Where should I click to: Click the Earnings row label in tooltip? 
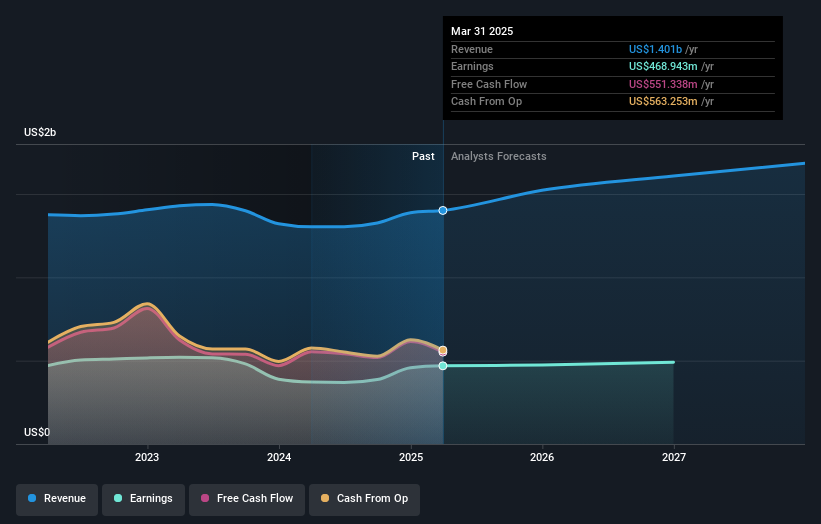click(x=472, y=66)
